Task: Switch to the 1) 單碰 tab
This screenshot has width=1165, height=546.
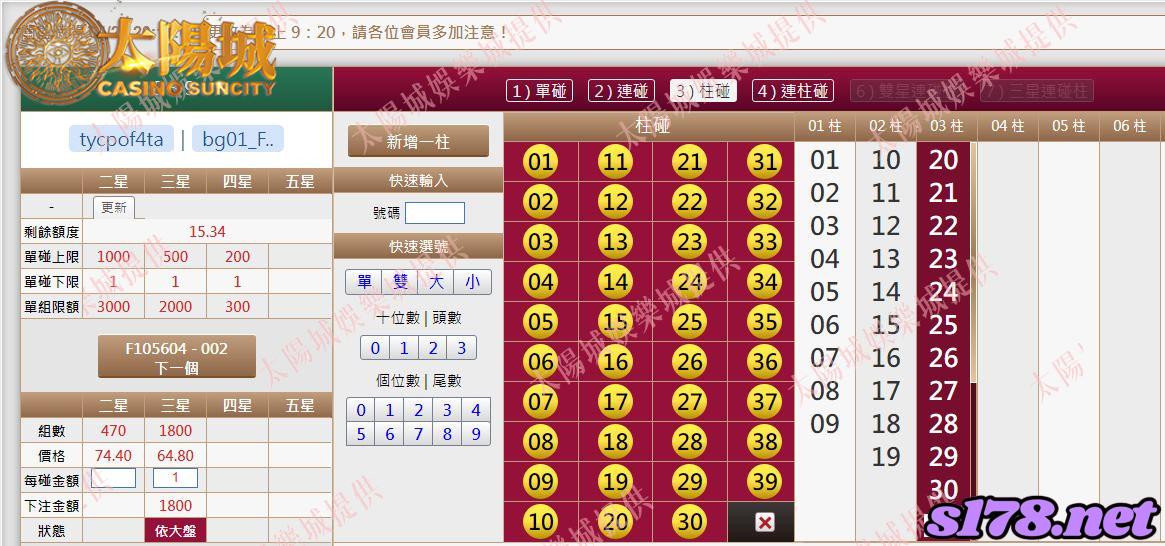Action: pos(539,91)
